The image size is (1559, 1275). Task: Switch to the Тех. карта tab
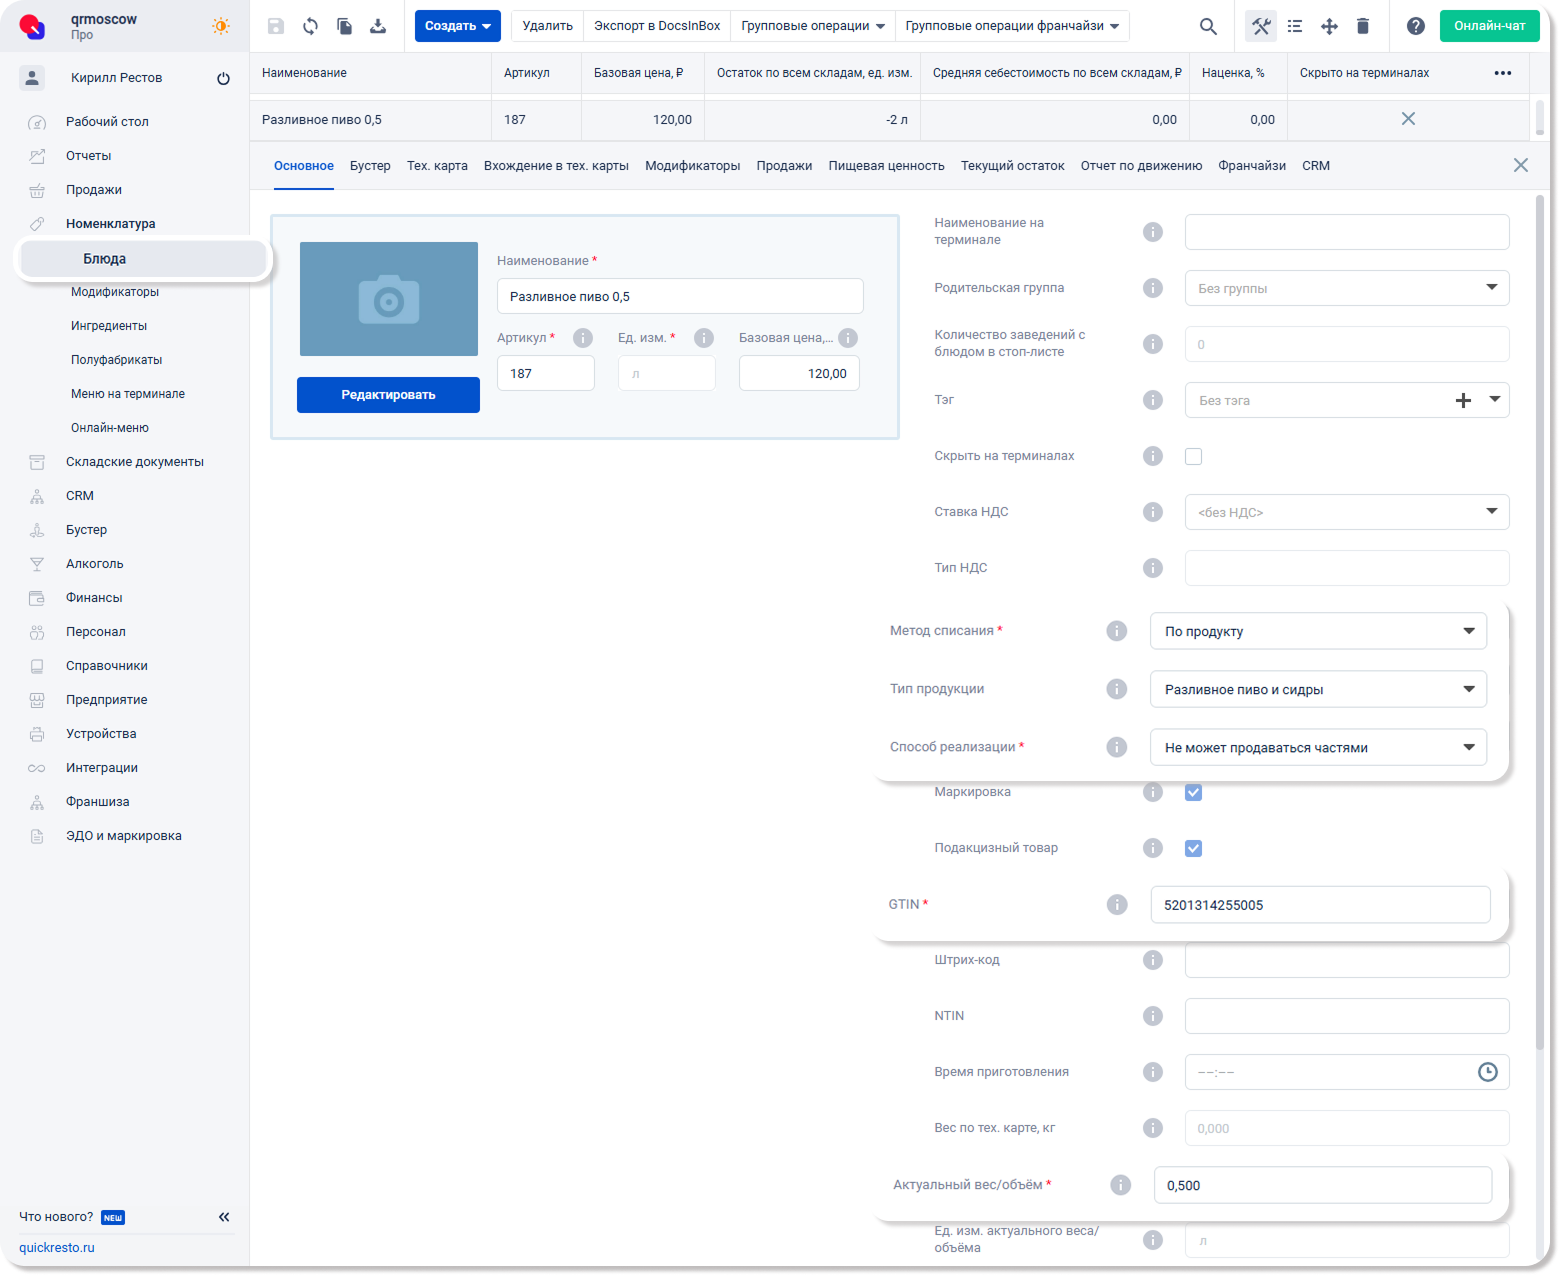437,166
